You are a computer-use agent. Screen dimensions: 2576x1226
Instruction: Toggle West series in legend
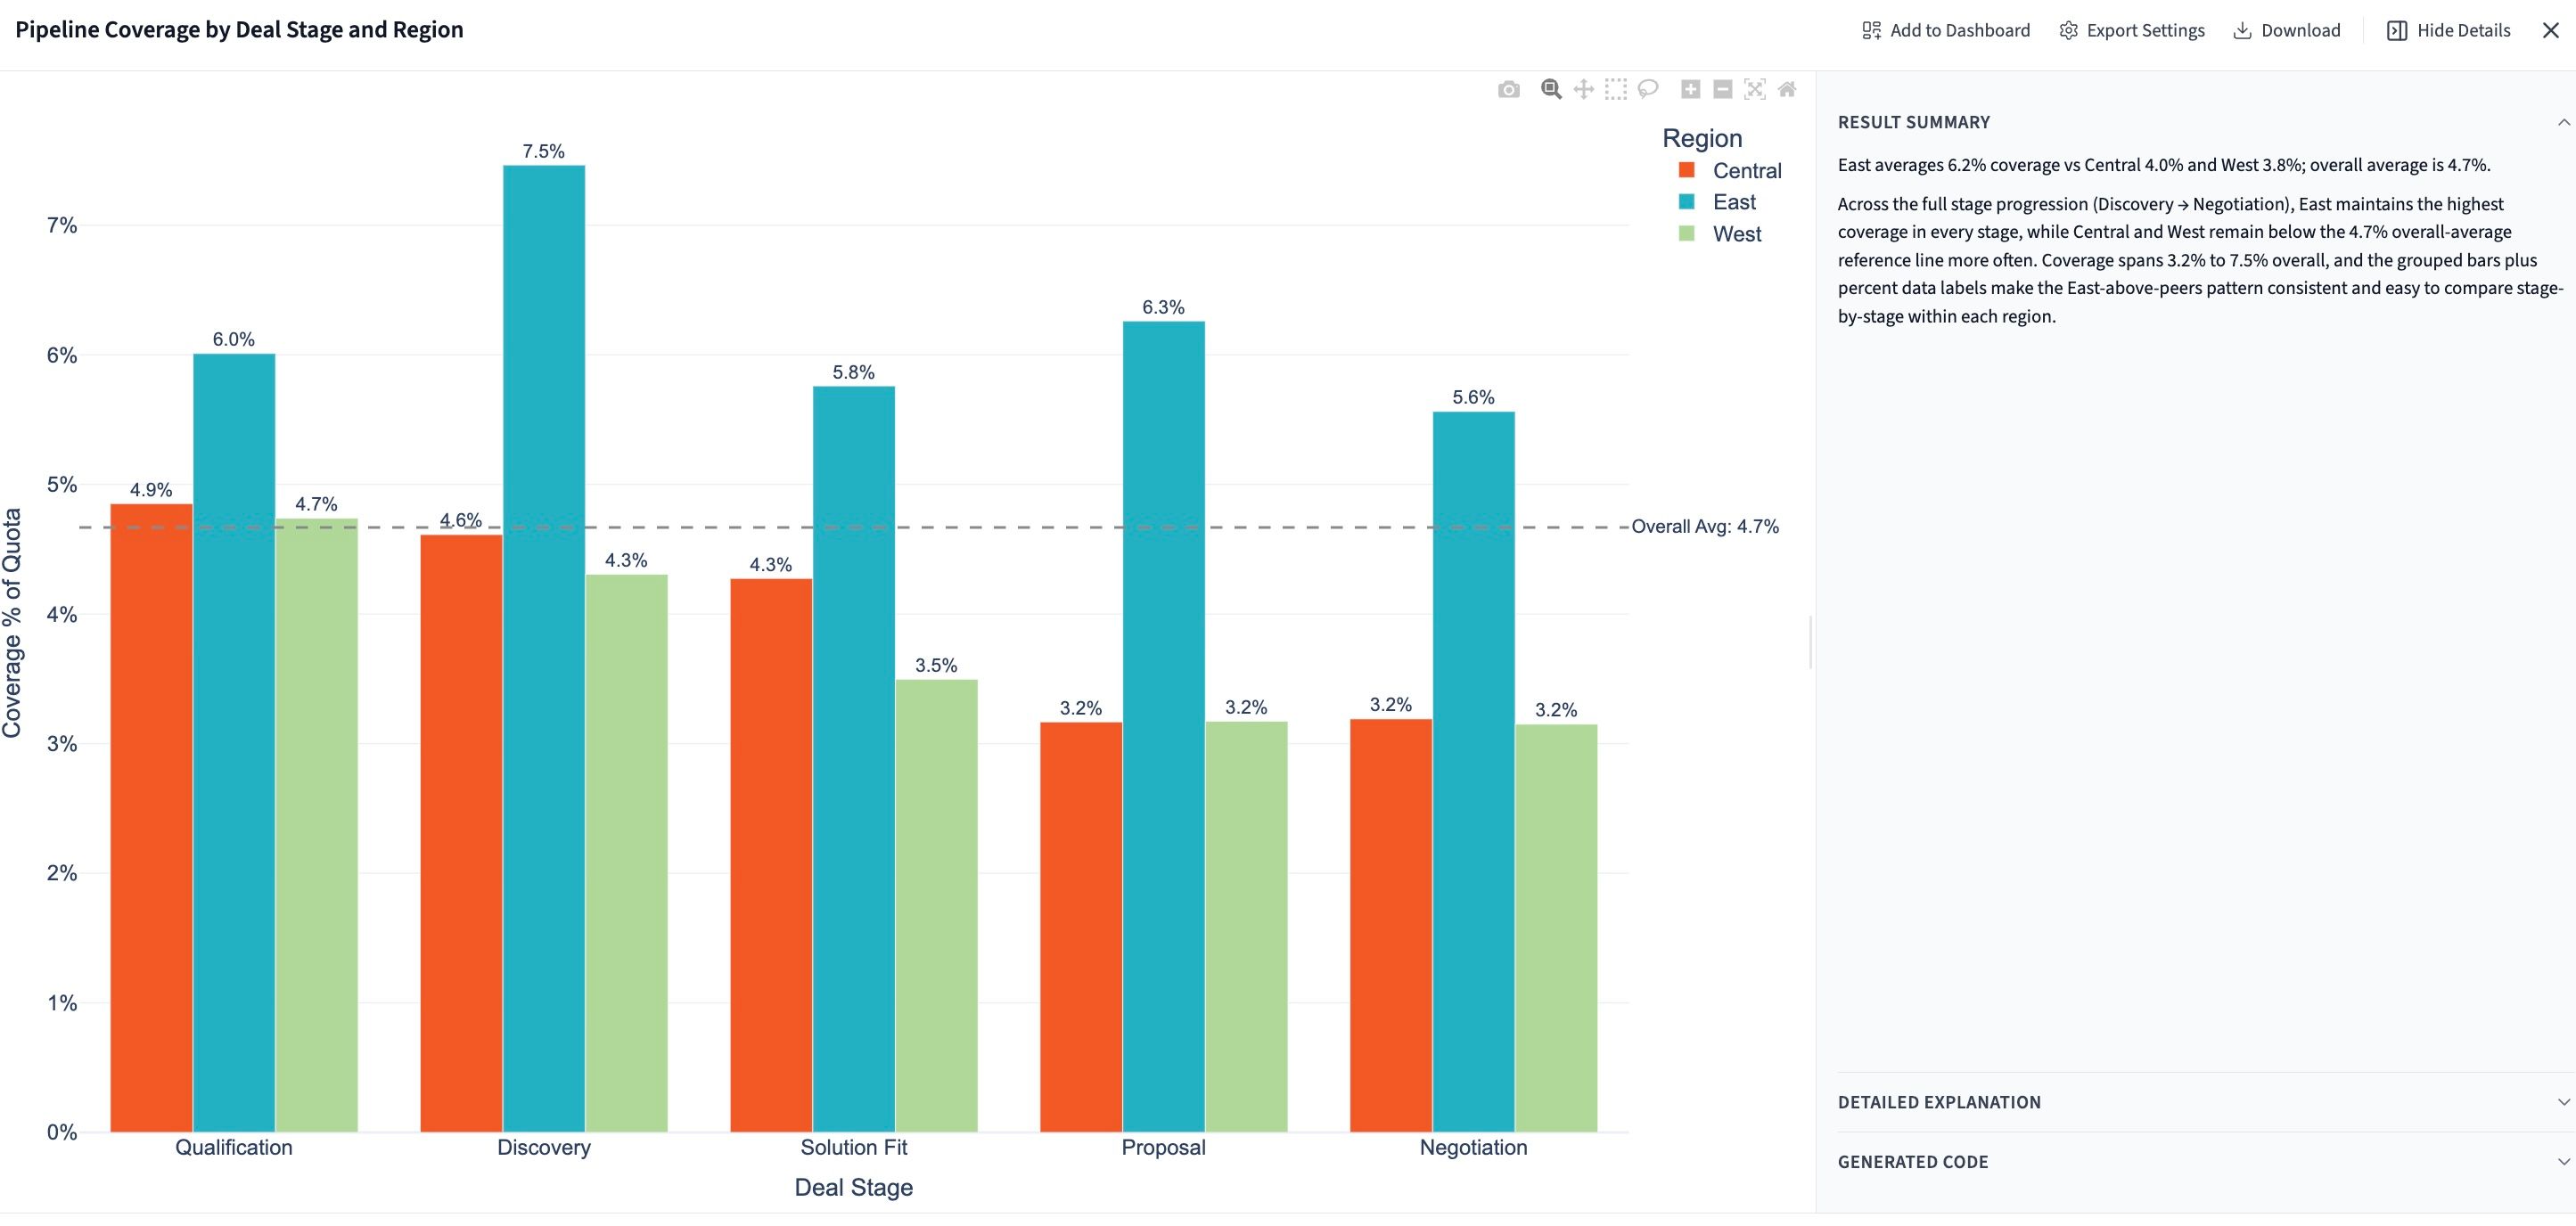click(1736, 234)
